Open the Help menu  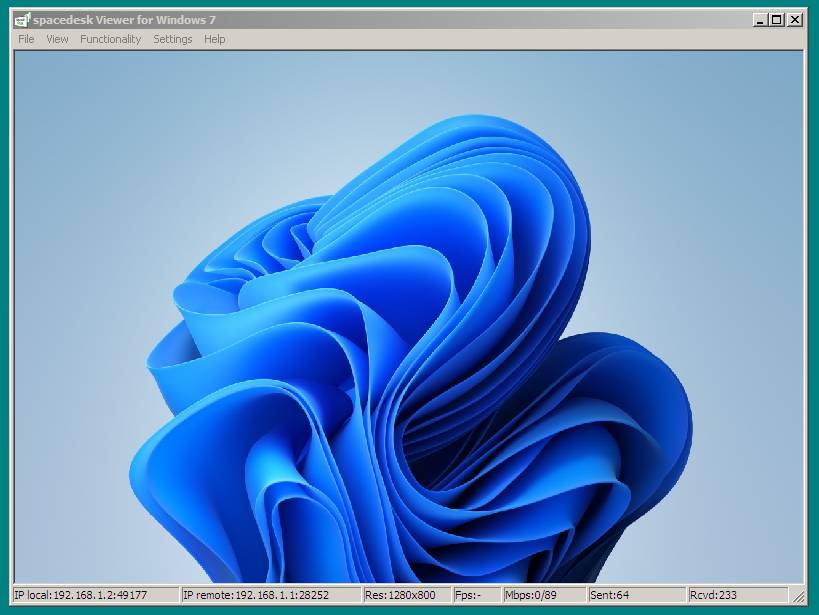pyautogui.click(x=214, y=39)
